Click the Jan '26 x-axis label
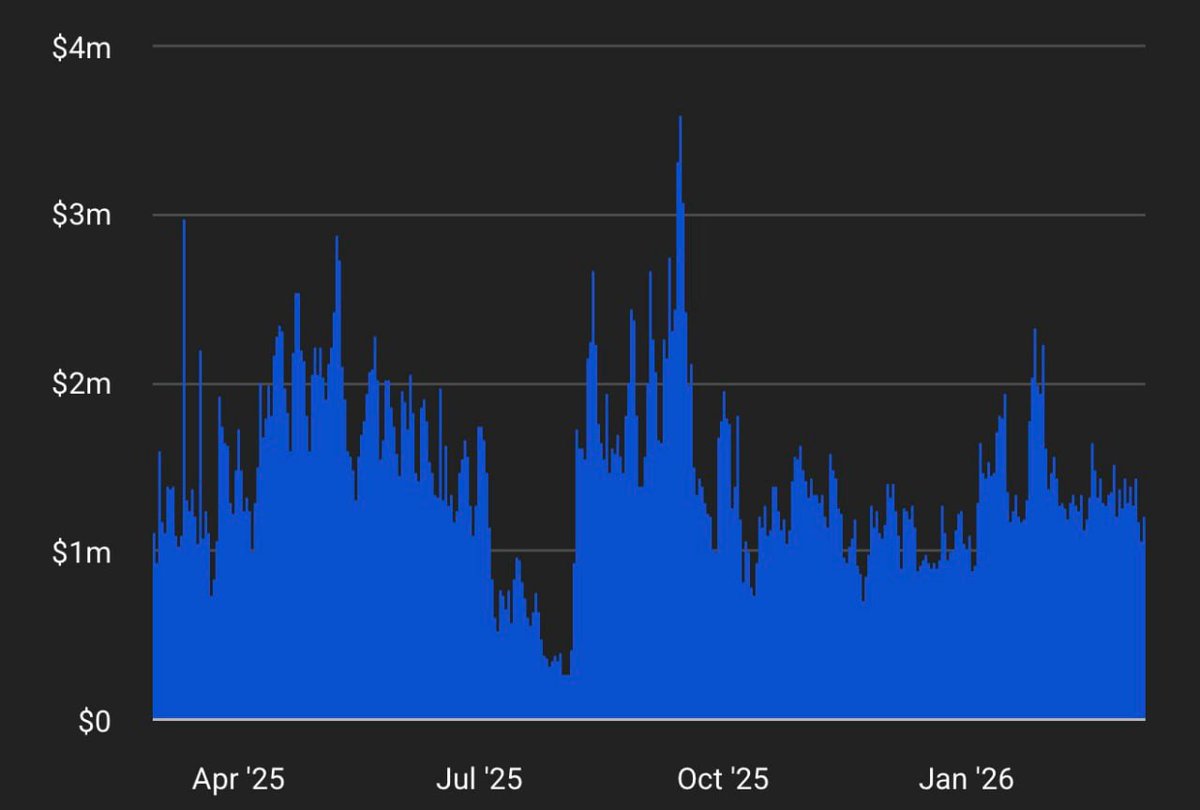This screenshot has height=810, width=1200. click(x=966, y=778)
